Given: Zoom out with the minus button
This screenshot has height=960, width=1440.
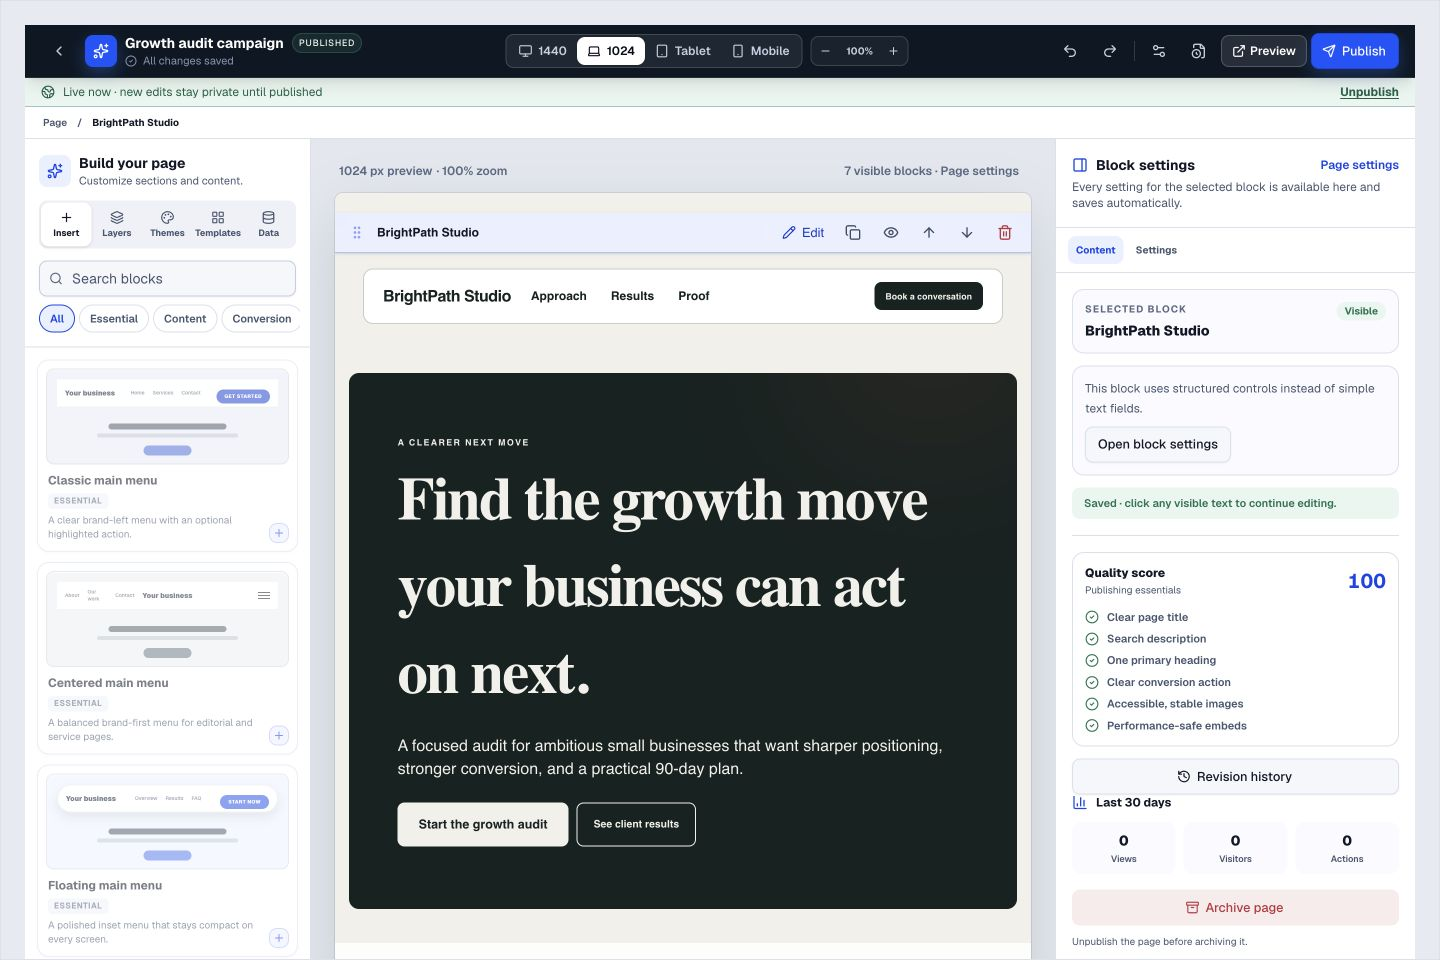Looking at the screenshot, I should click(826, 51).
